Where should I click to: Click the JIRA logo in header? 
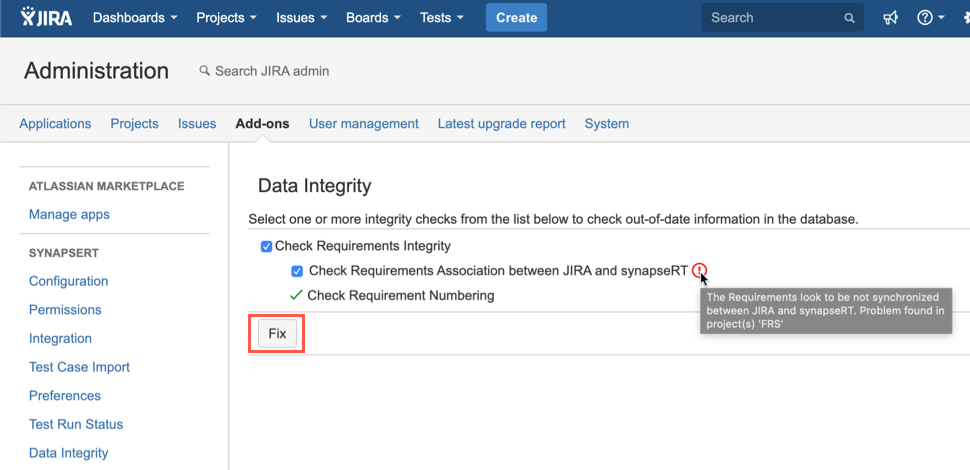pos(46,18)
